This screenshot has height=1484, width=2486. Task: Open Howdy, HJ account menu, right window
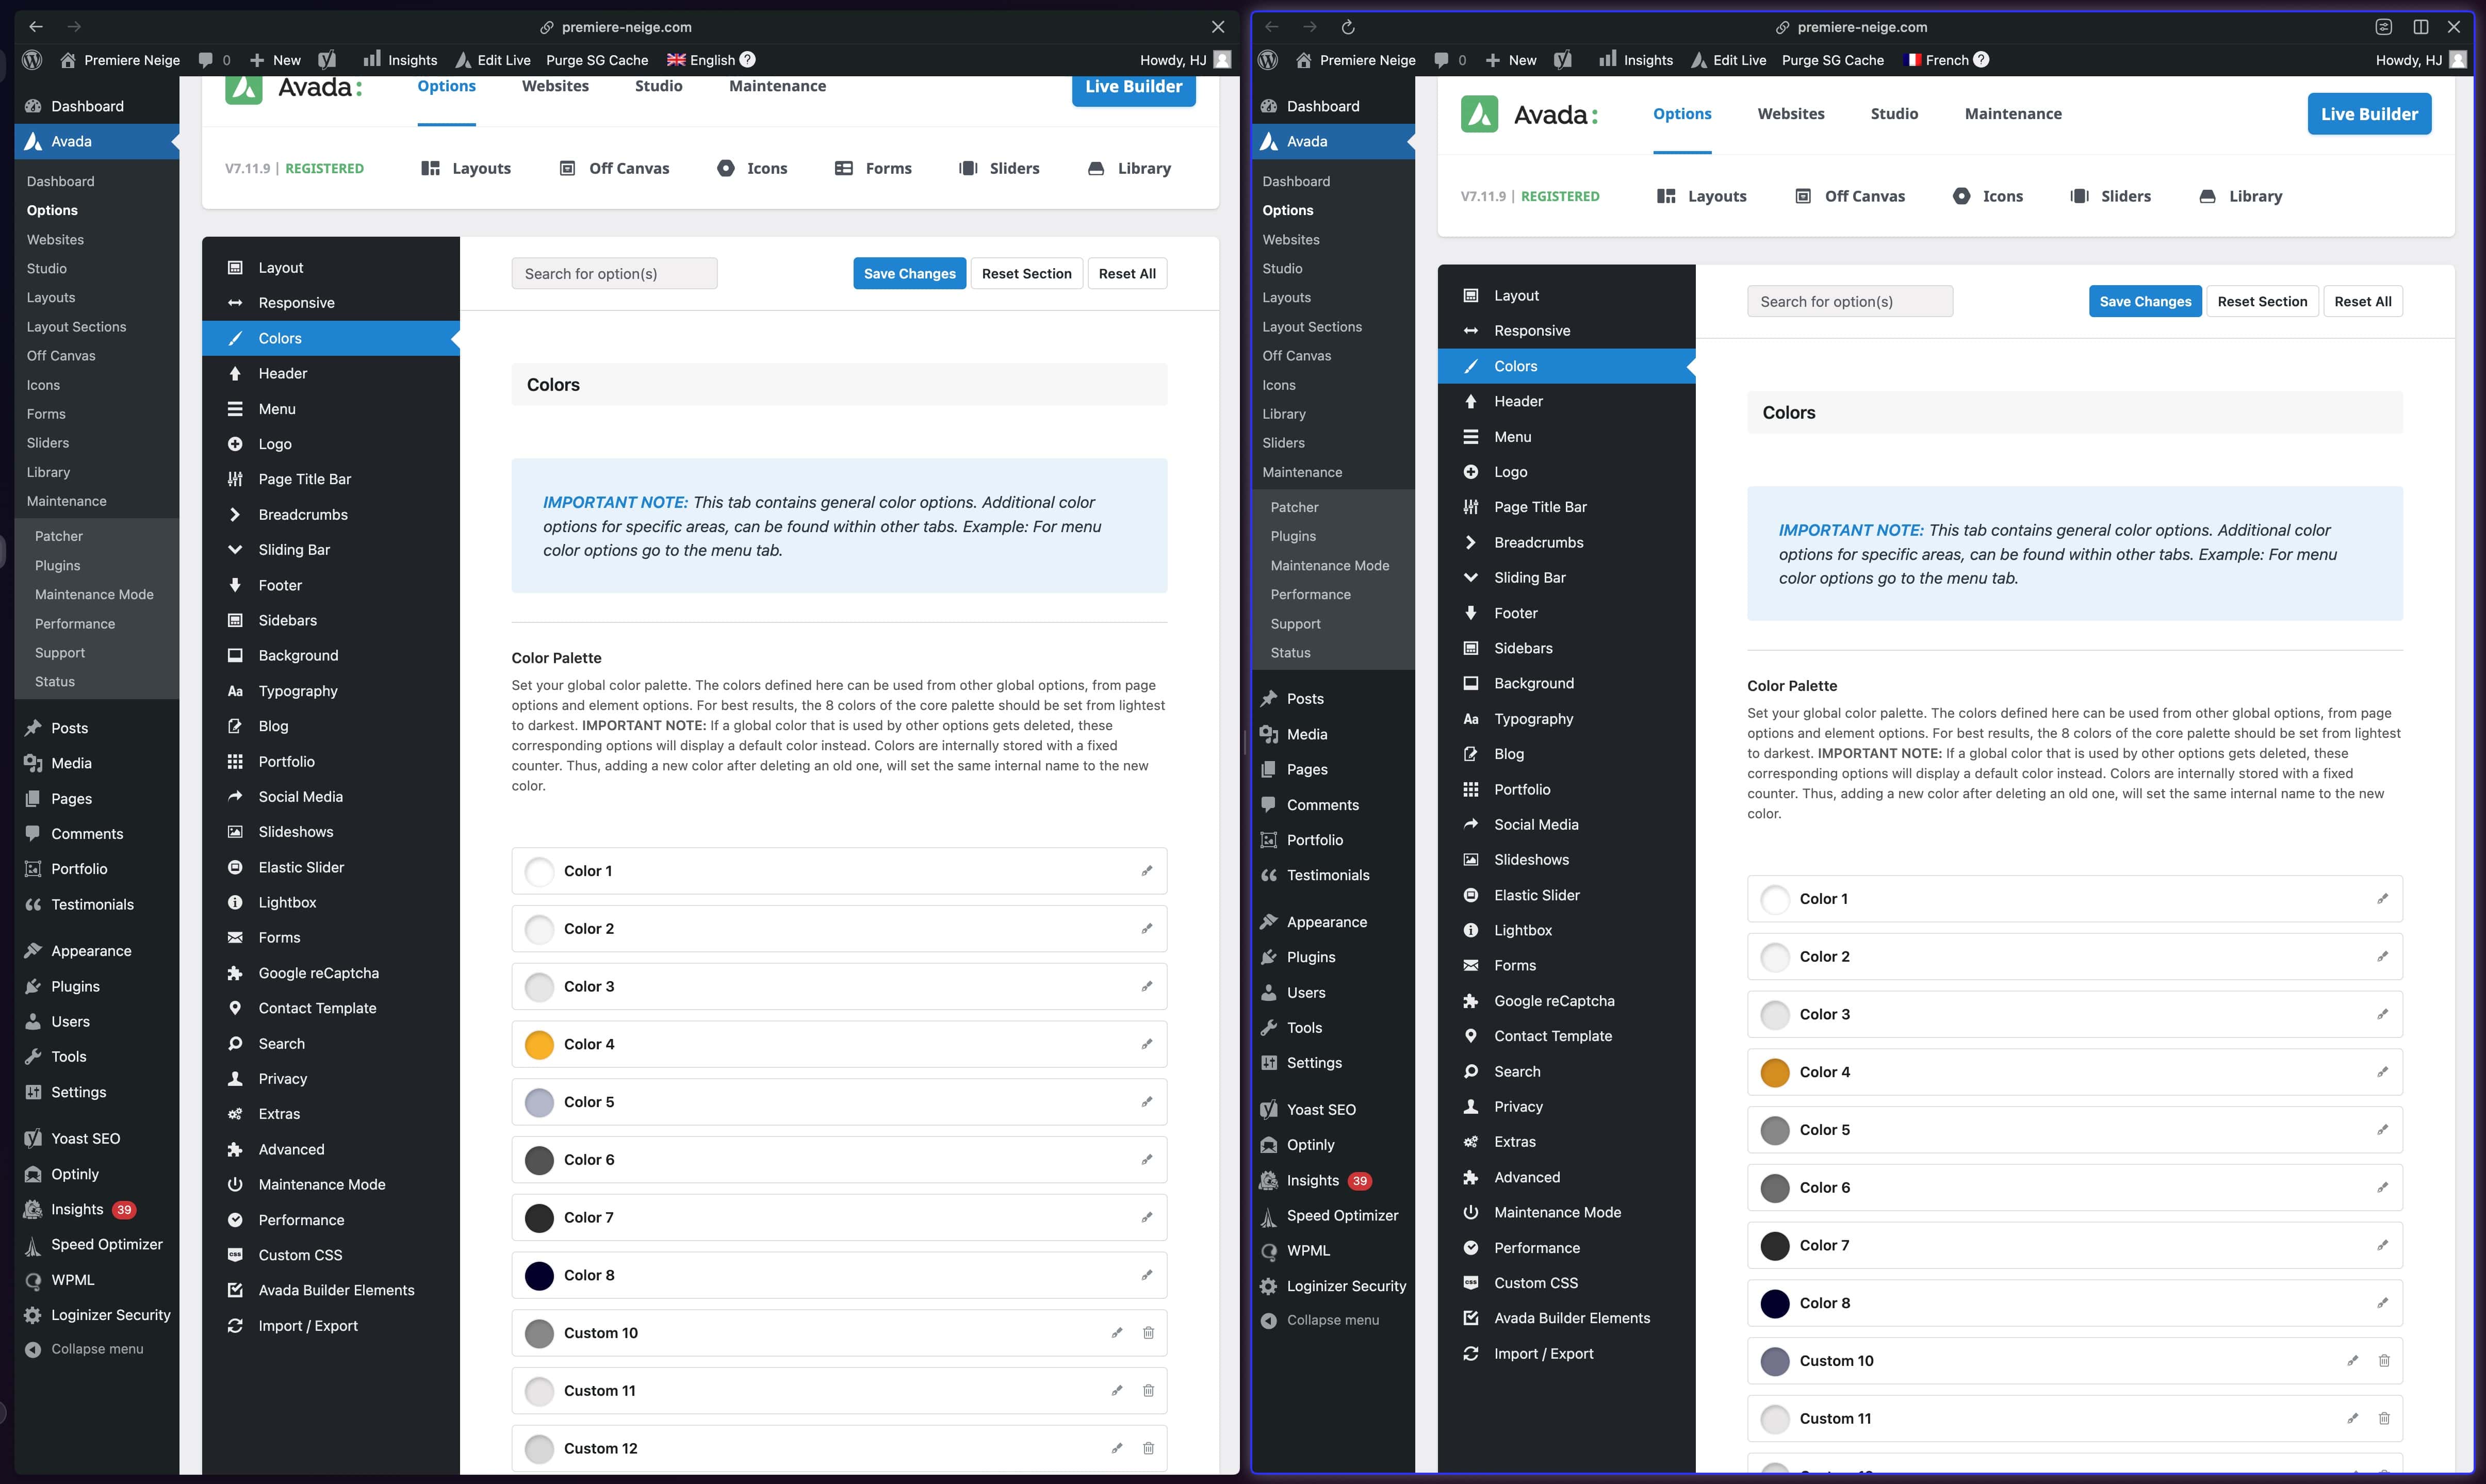(2418, 60)
